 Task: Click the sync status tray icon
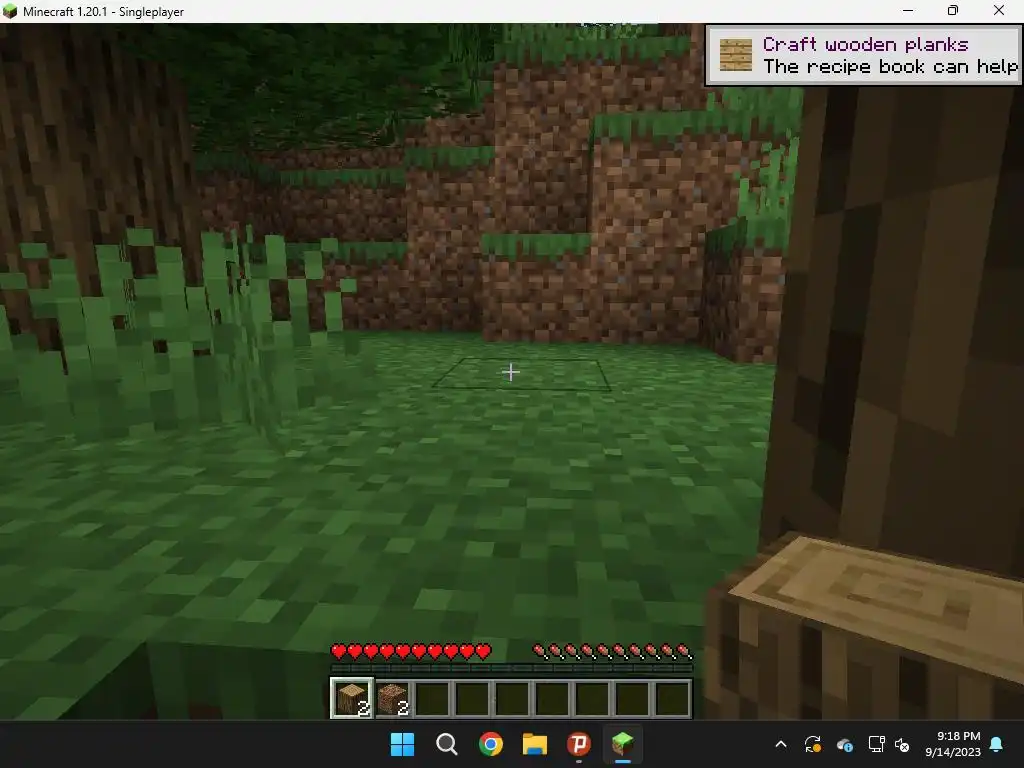pyautogui.click(x=812, y=744)
